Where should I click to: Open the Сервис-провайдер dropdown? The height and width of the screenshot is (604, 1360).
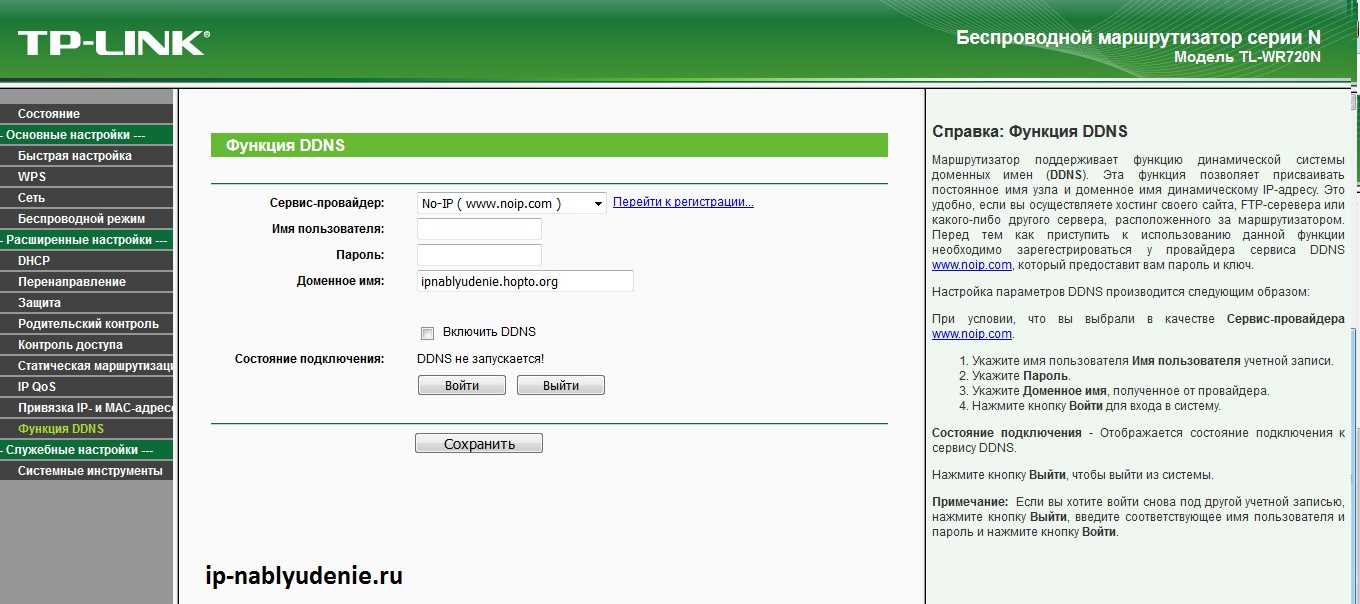pyautogui.click(x=512, y=203)
